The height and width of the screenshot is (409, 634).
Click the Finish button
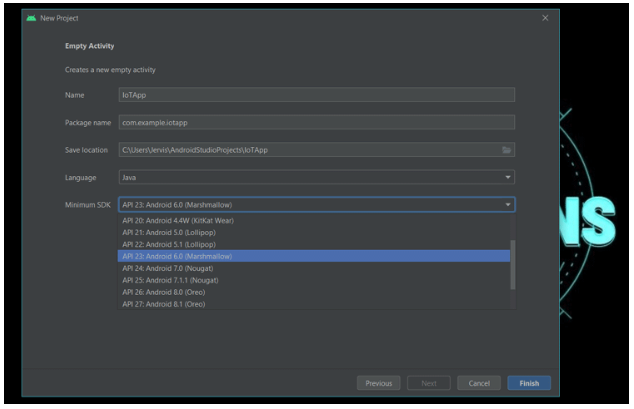click(528, 383)
